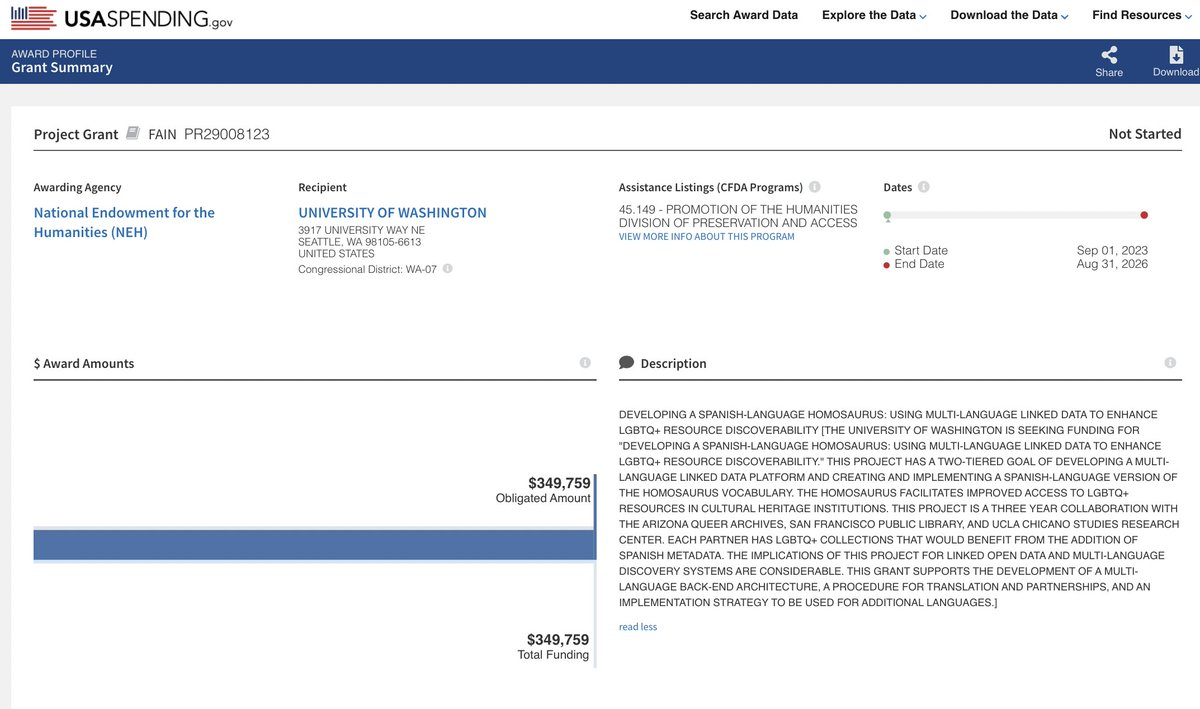Click the Share icon
The height and width of the screenshot is (709, 1200).
(x=1109, y=54)
